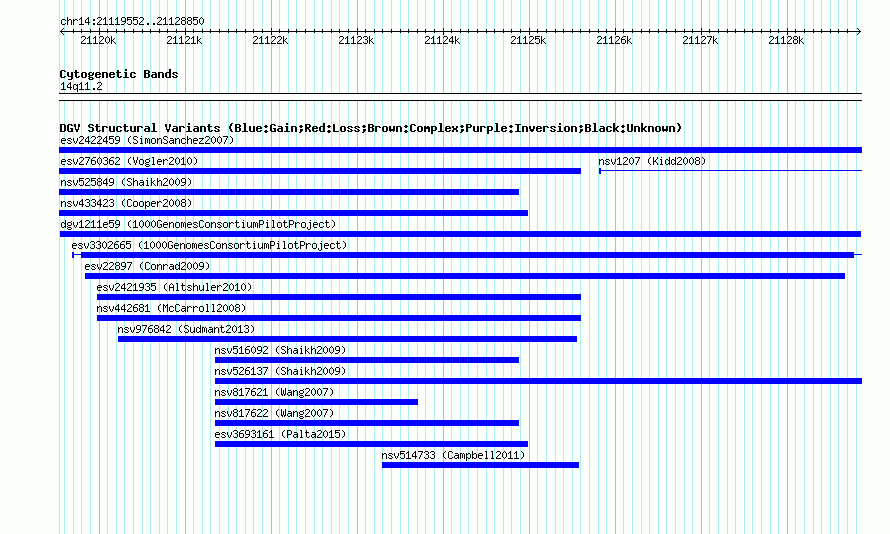Click the Cytogenetic Bands track title
The width and height of the screenshot is (890, 534).
119,74
